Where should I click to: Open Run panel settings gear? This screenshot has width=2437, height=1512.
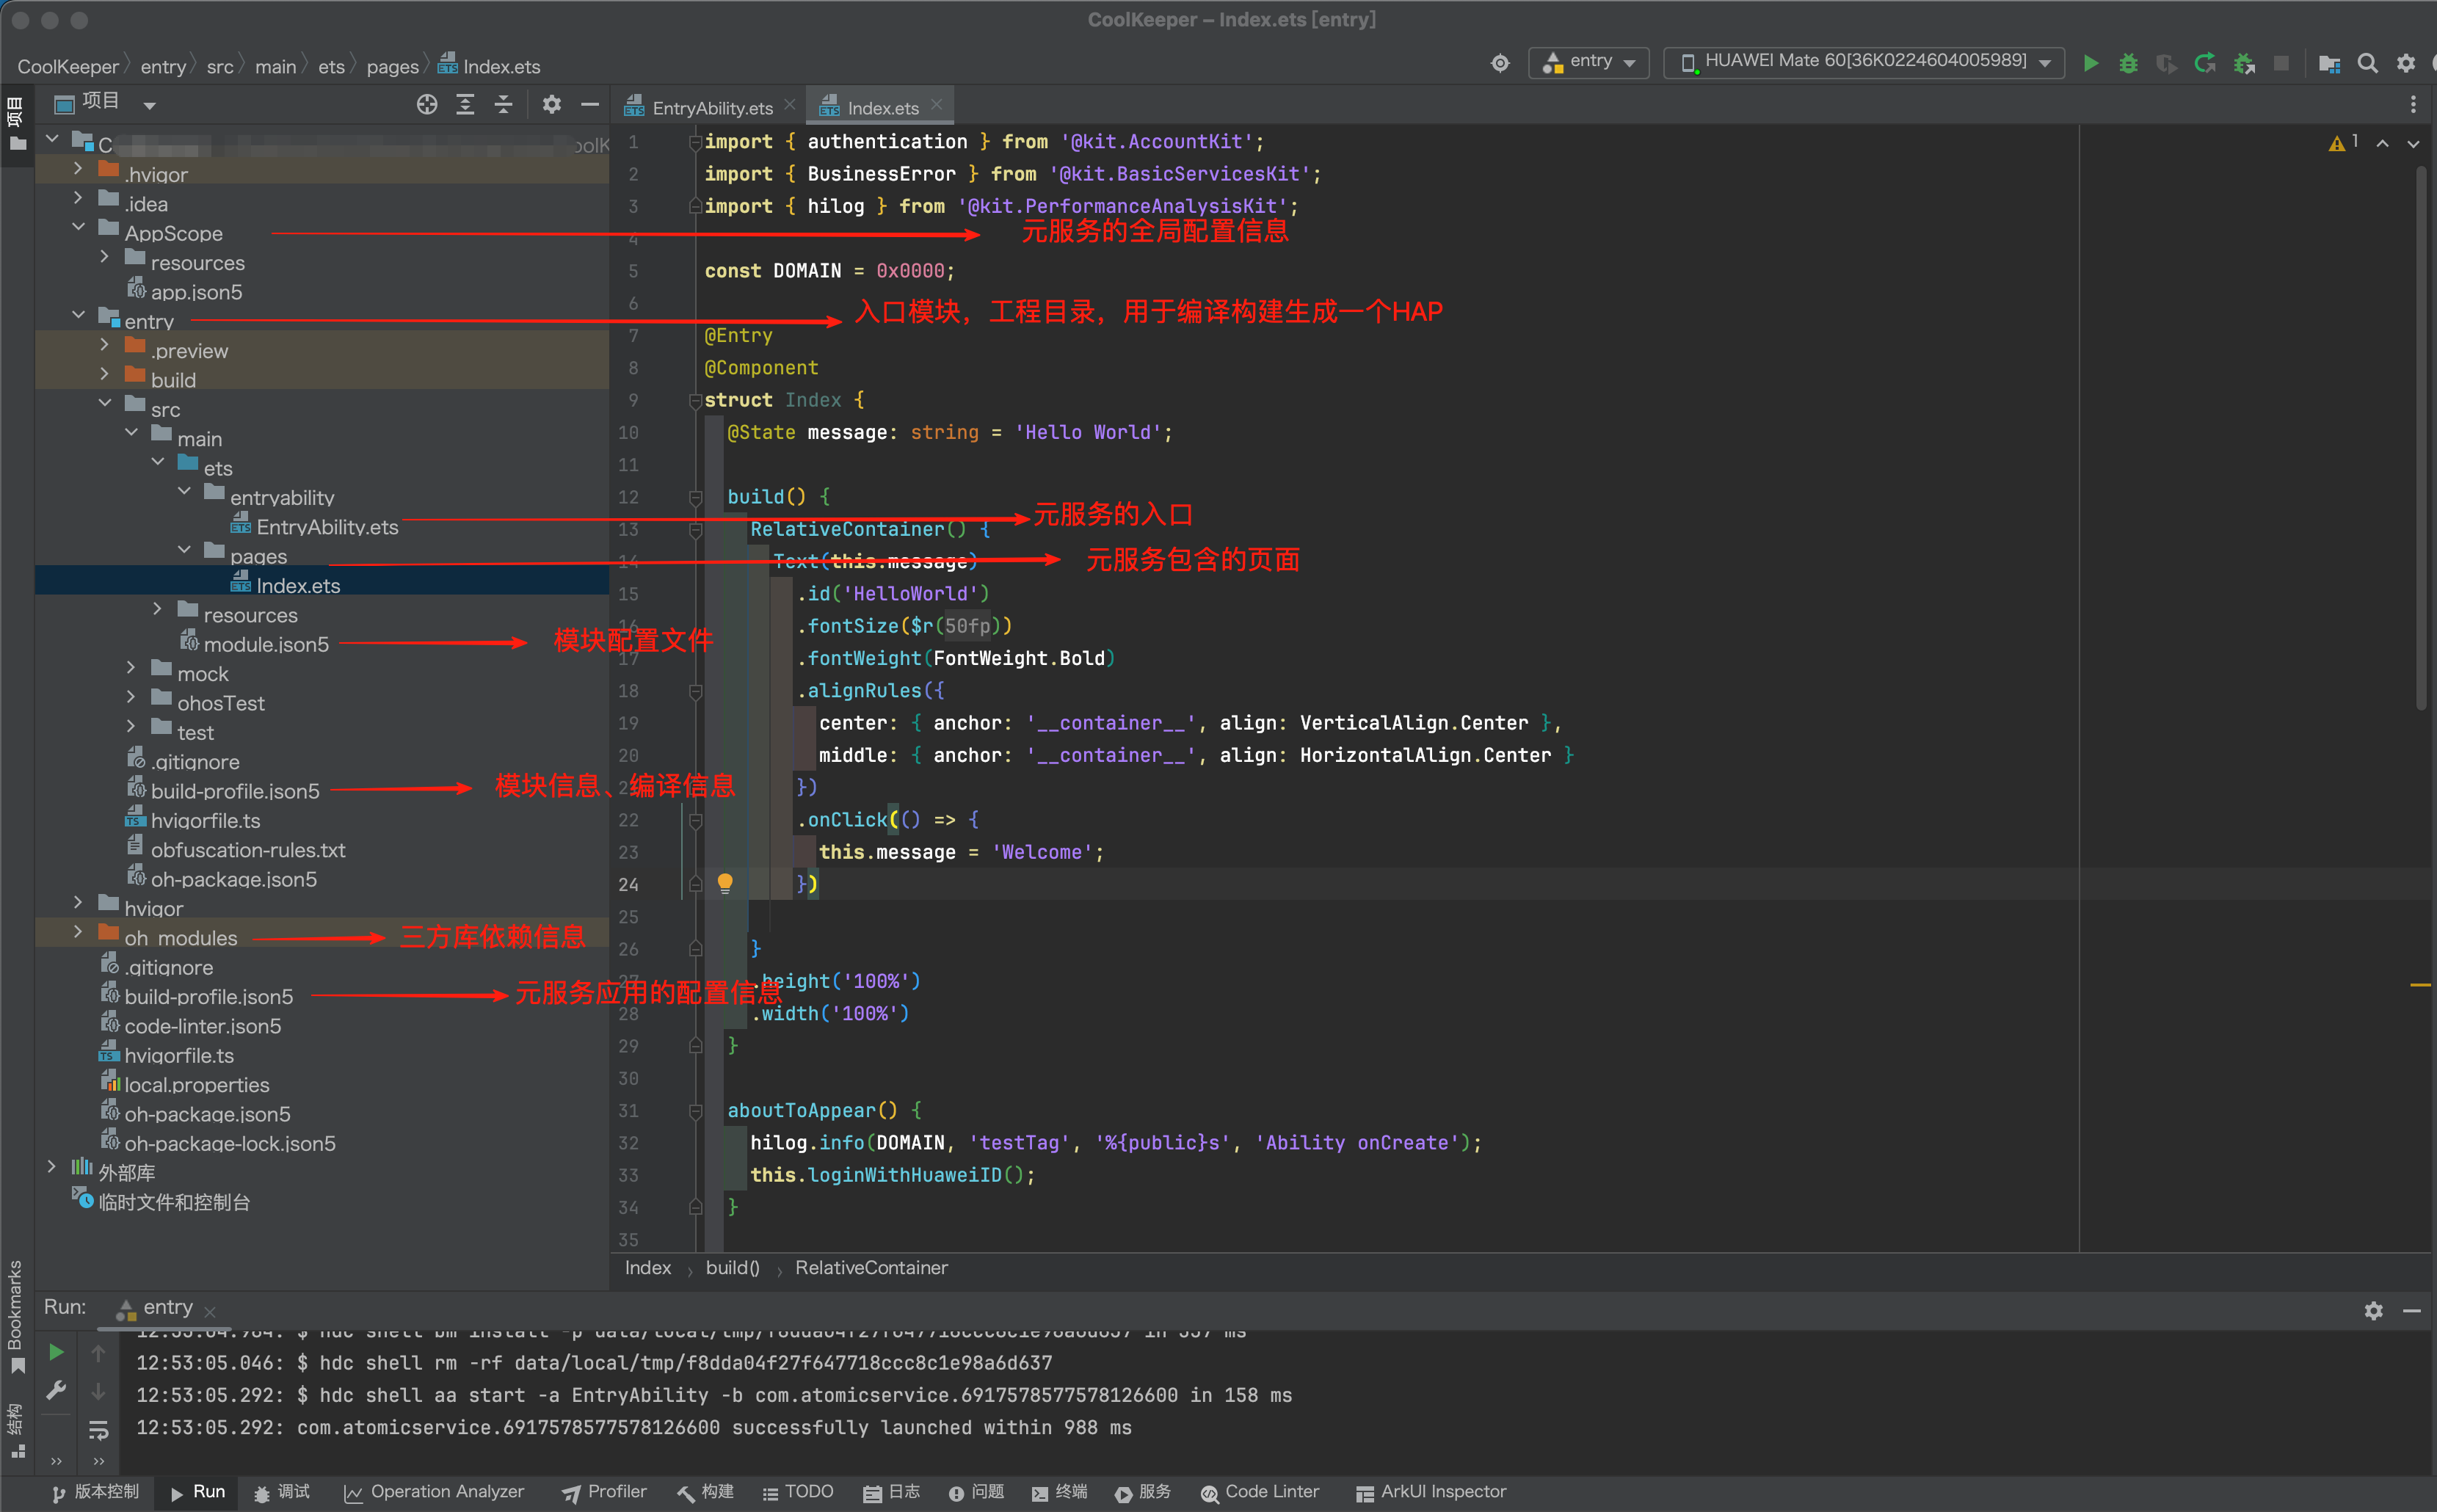point(2373,1310)
